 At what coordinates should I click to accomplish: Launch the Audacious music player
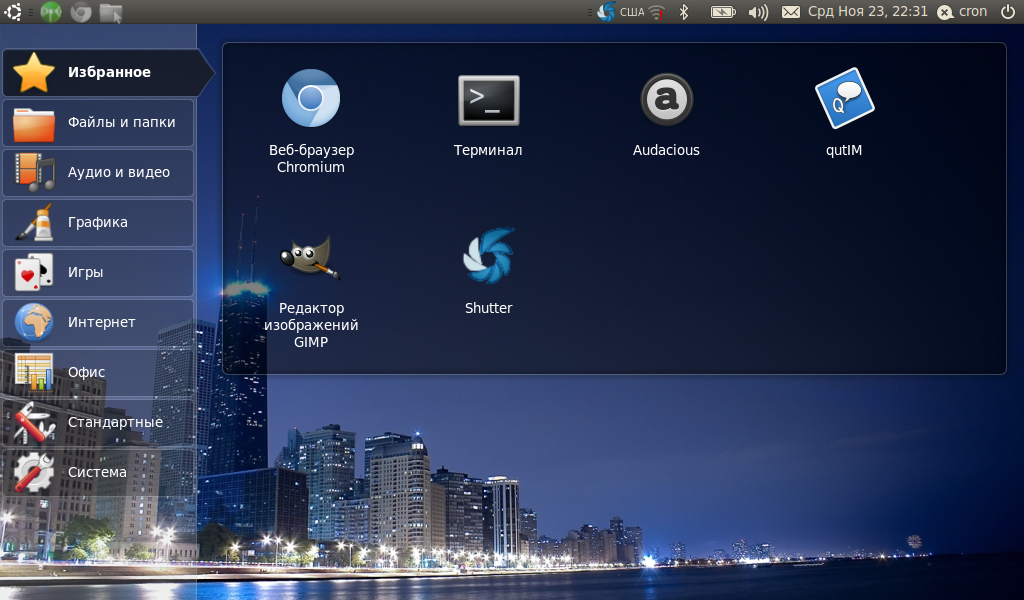pyautogui.click(x=666, y=100)
